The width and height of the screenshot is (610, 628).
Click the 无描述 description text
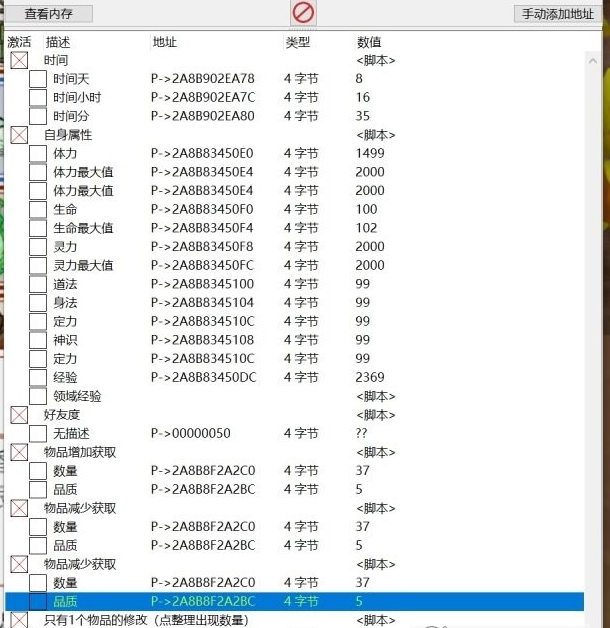71,433
